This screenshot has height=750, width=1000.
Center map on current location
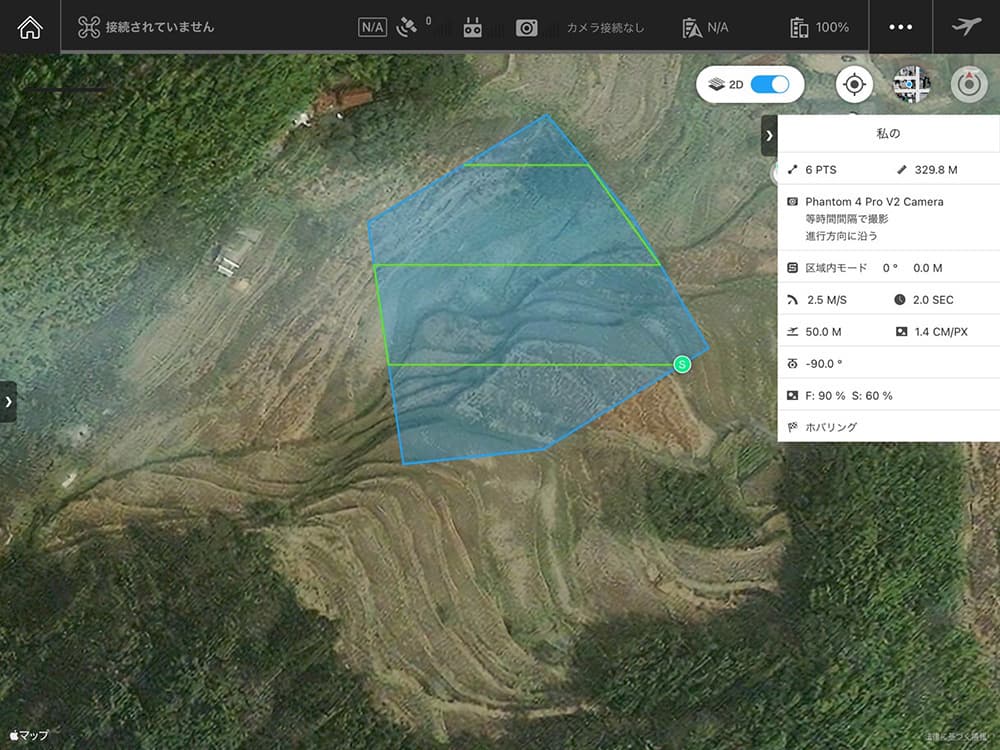[854, 84]
